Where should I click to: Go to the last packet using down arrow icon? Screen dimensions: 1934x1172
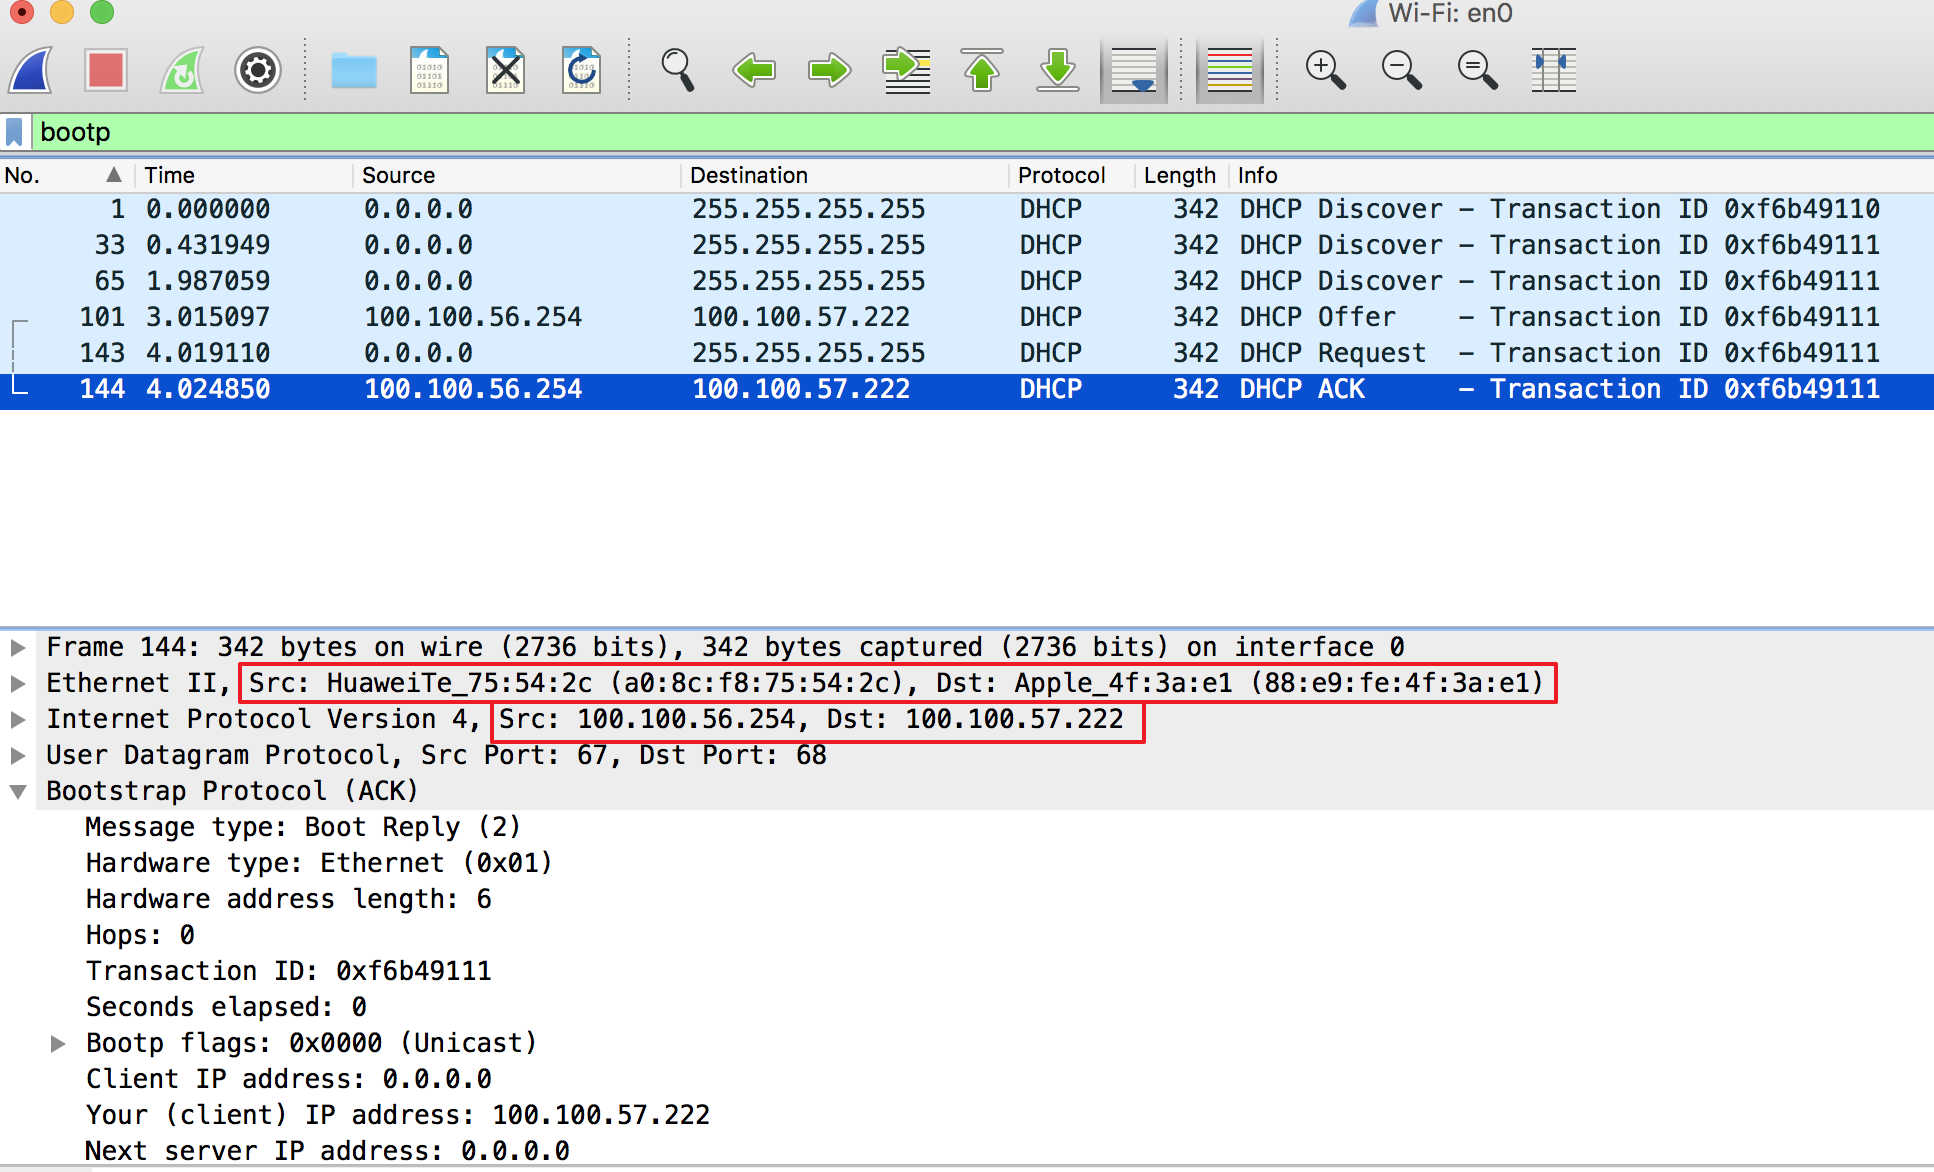tap(1057, 70)
